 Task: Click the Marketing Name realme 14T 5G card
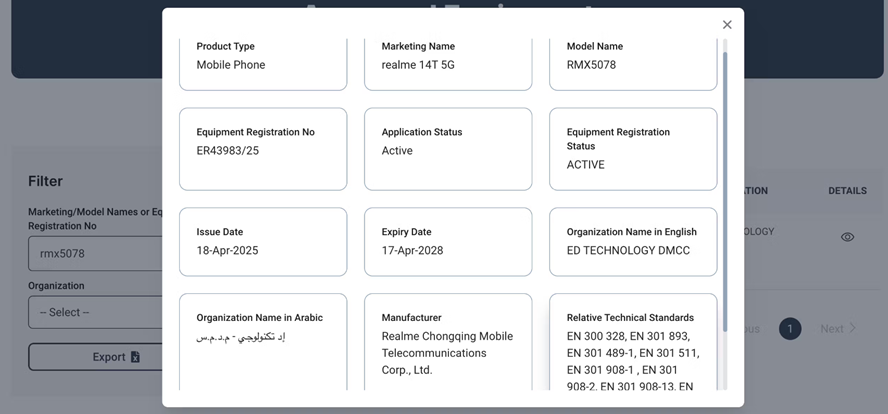point(448,62)
